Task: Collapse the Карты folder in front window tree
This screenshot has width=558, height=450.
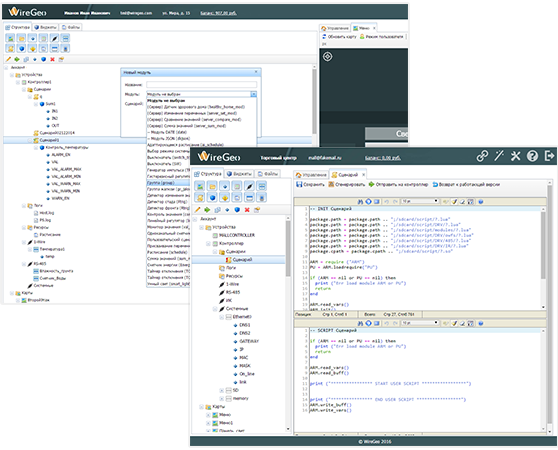Action: coord(201,407)
